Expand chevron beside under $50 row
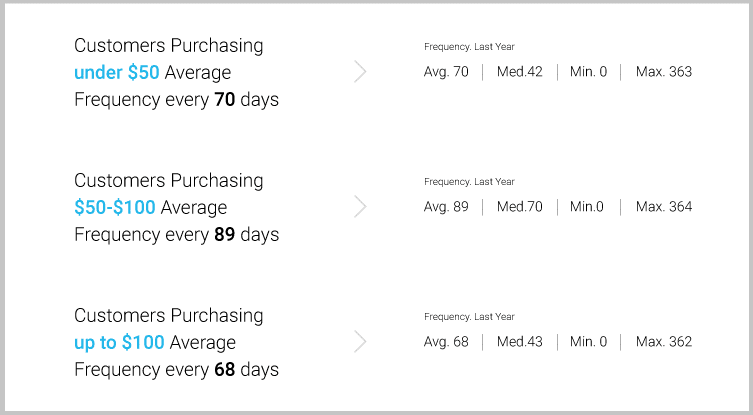This screenshot has width=753, height=415. coord(360,72)
